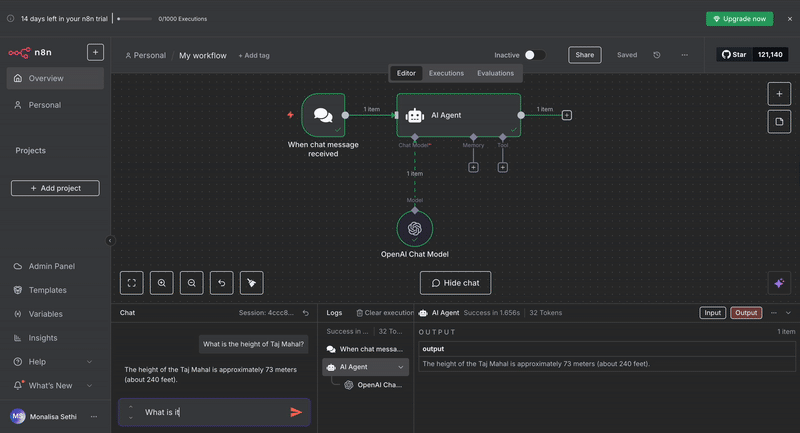
Task: Select the OpenAI Chat Model node
Action: (x=415, y=228)
